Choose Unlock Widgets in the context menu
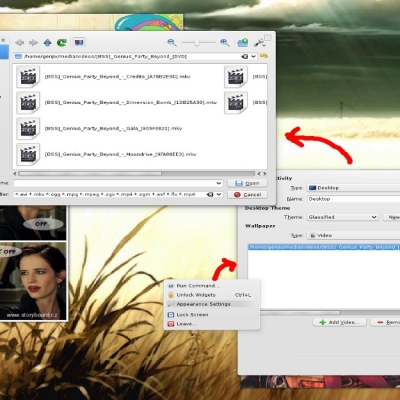This screenshot has height=400, width=400. pos(213,295)
